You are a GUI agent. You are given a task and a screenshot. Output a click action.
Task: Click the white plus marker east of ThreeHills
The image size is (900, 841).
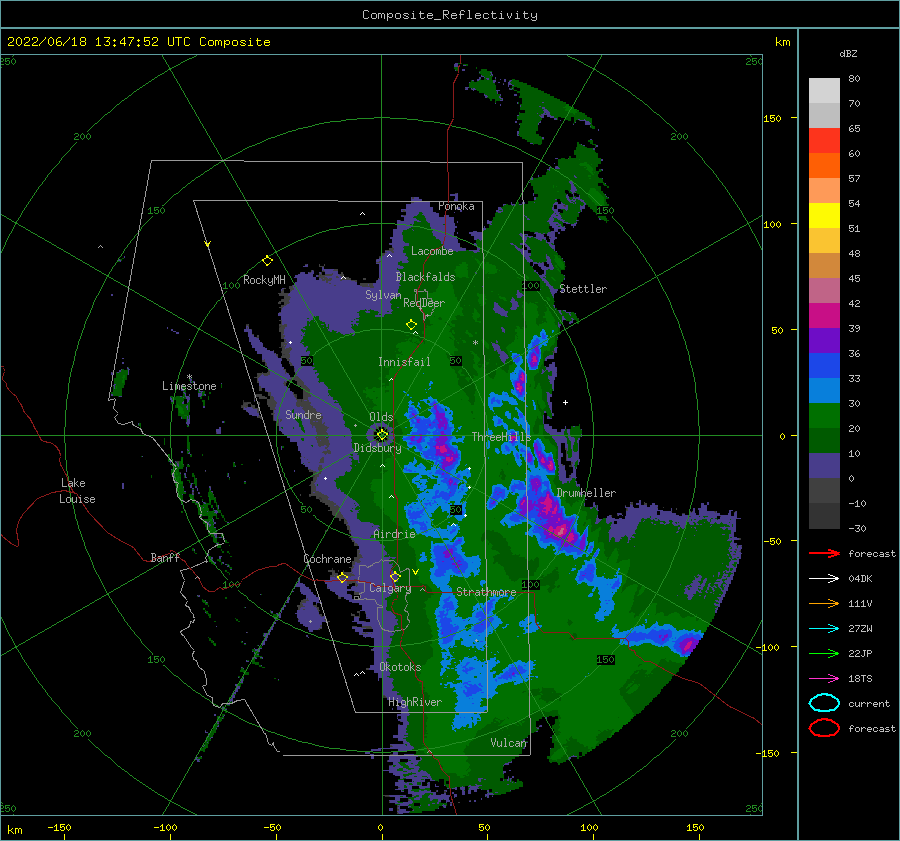point(565,402)
